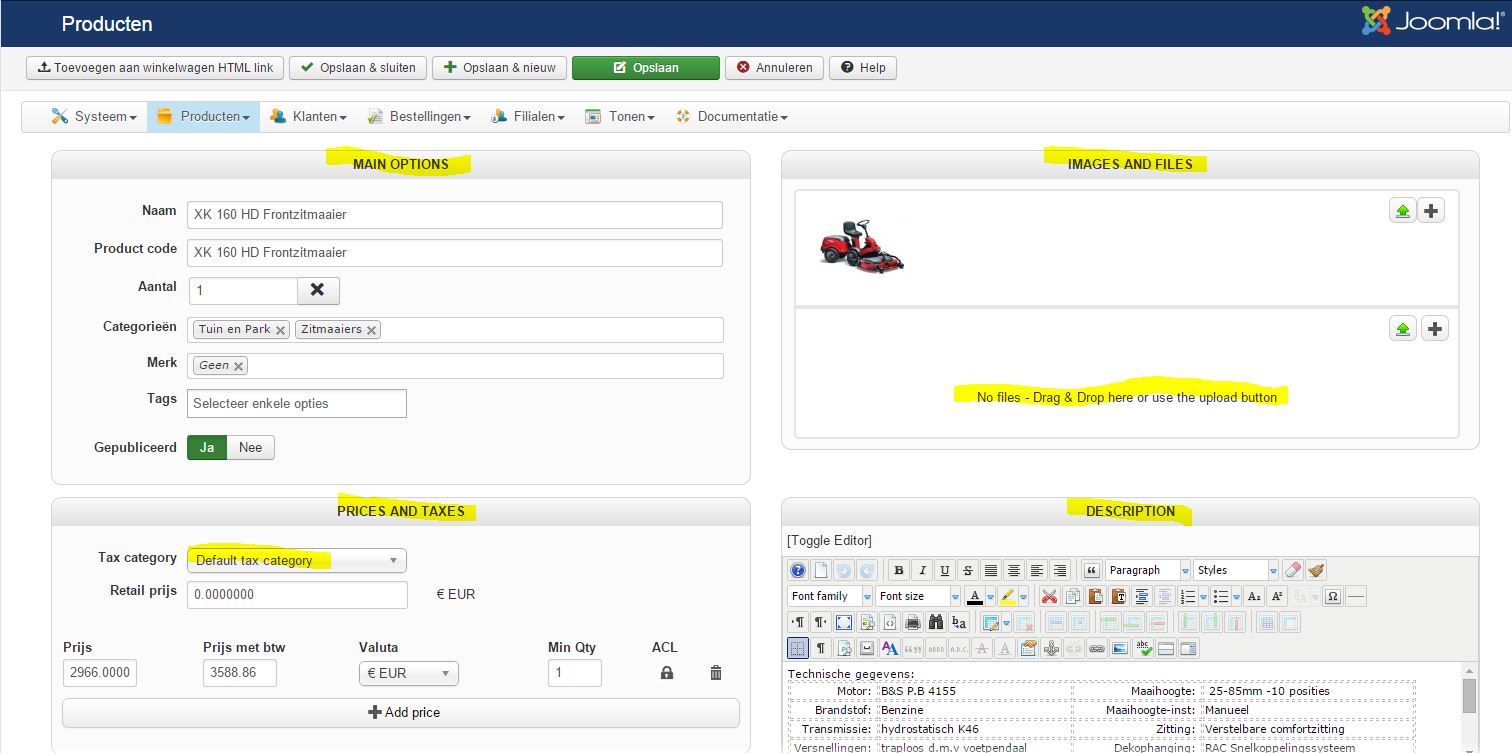Toggle superscript formatting
The image size is (1512, 753).
coord(1277,596)
